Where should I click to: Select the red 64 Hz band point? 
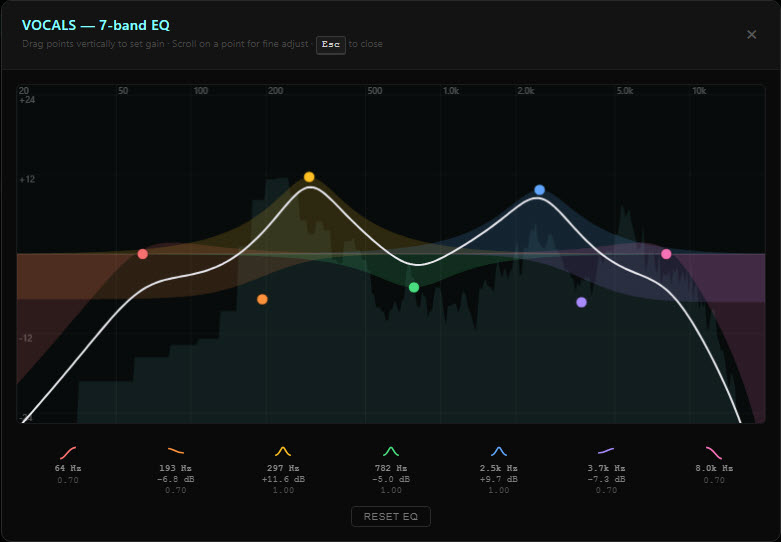142,254
